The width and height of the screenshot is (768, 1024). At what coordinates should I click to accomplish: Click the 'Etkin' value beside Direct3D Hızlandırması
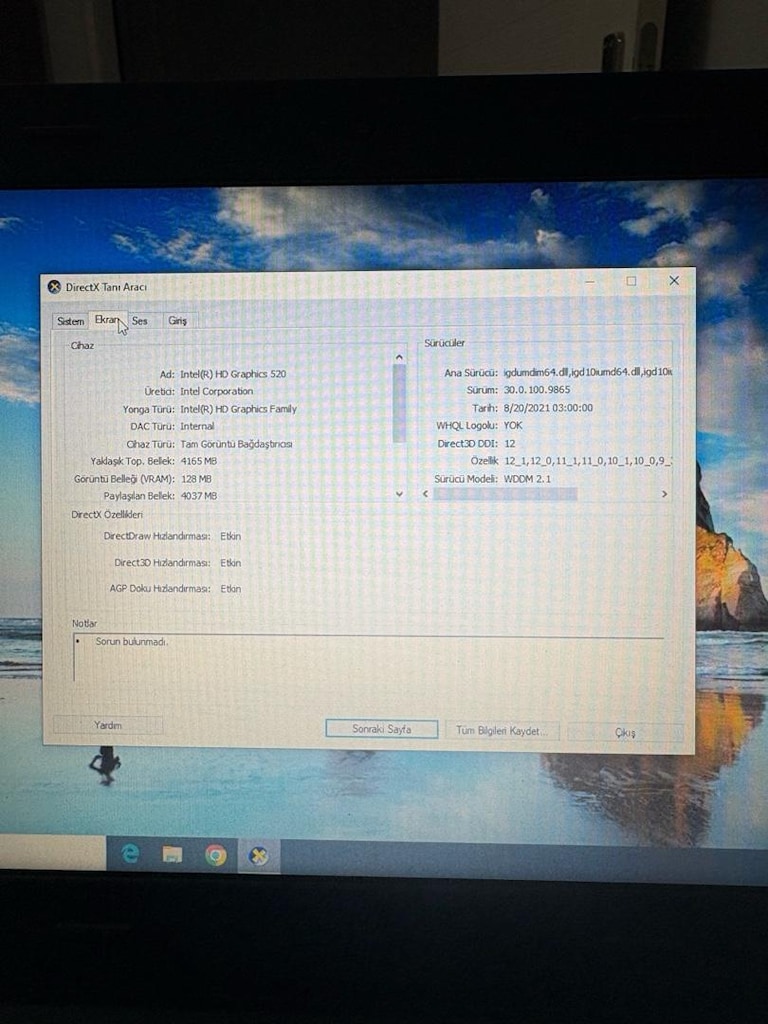click(x=231, y=562)
